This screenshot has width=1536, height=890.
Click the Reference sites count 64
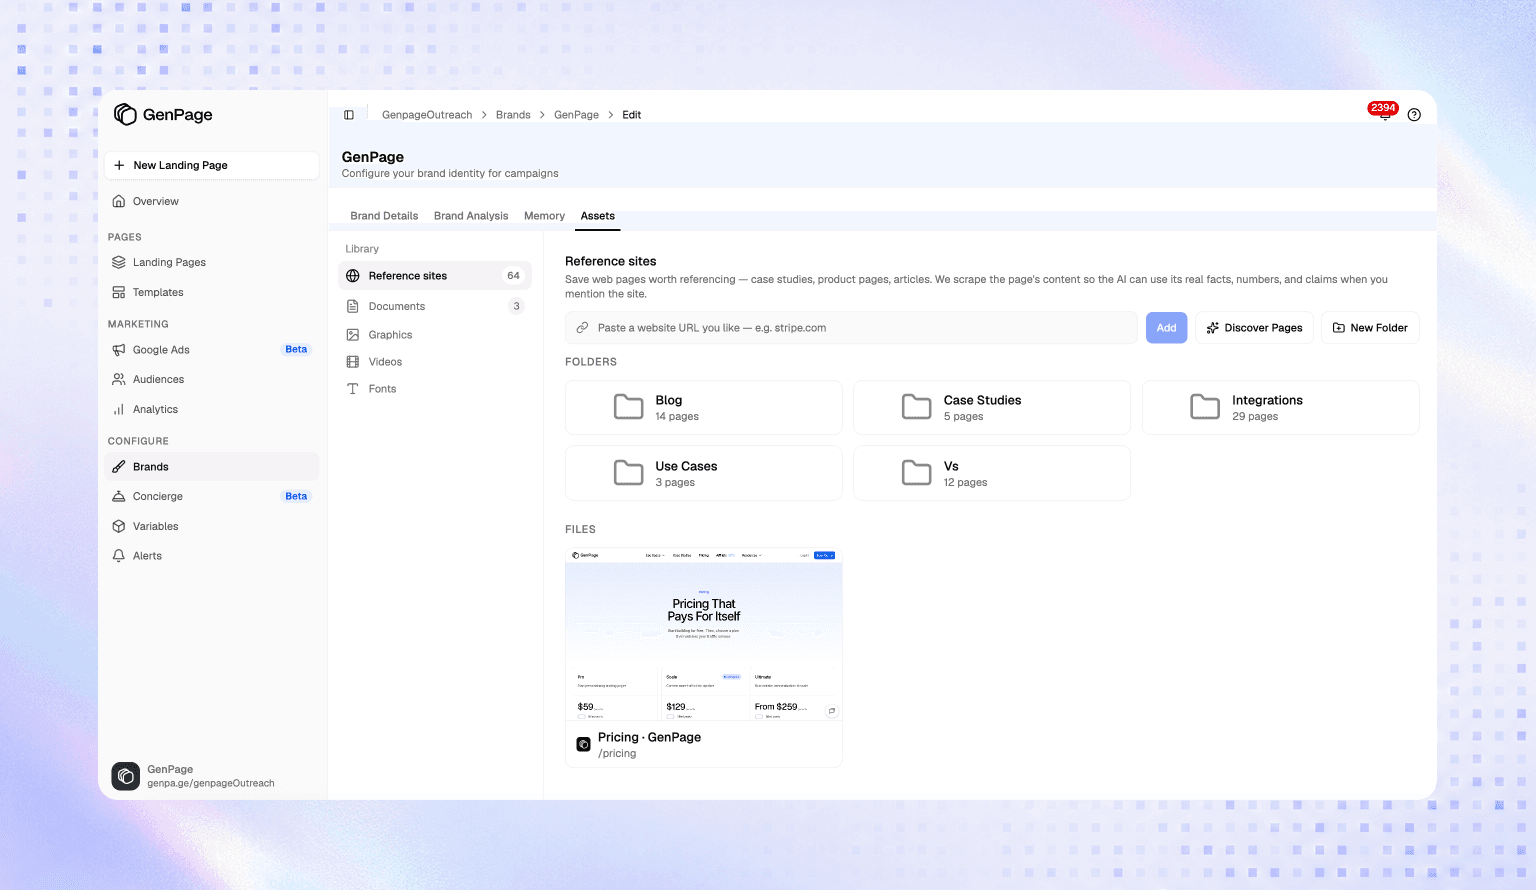(513, 276)
